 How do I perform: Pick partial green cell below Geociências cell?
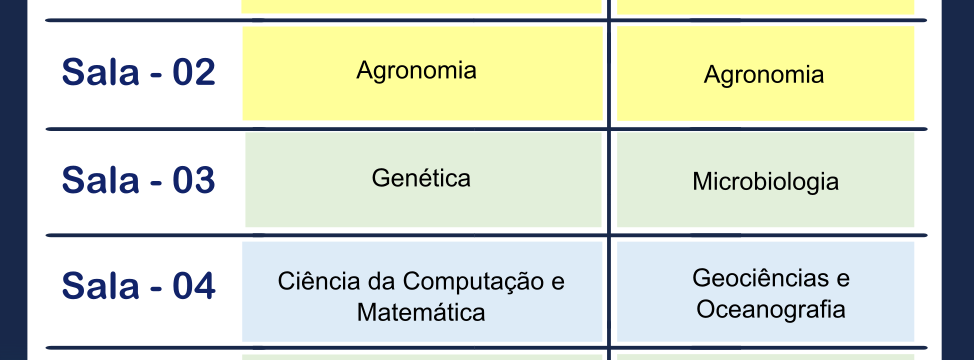[765, 357]
